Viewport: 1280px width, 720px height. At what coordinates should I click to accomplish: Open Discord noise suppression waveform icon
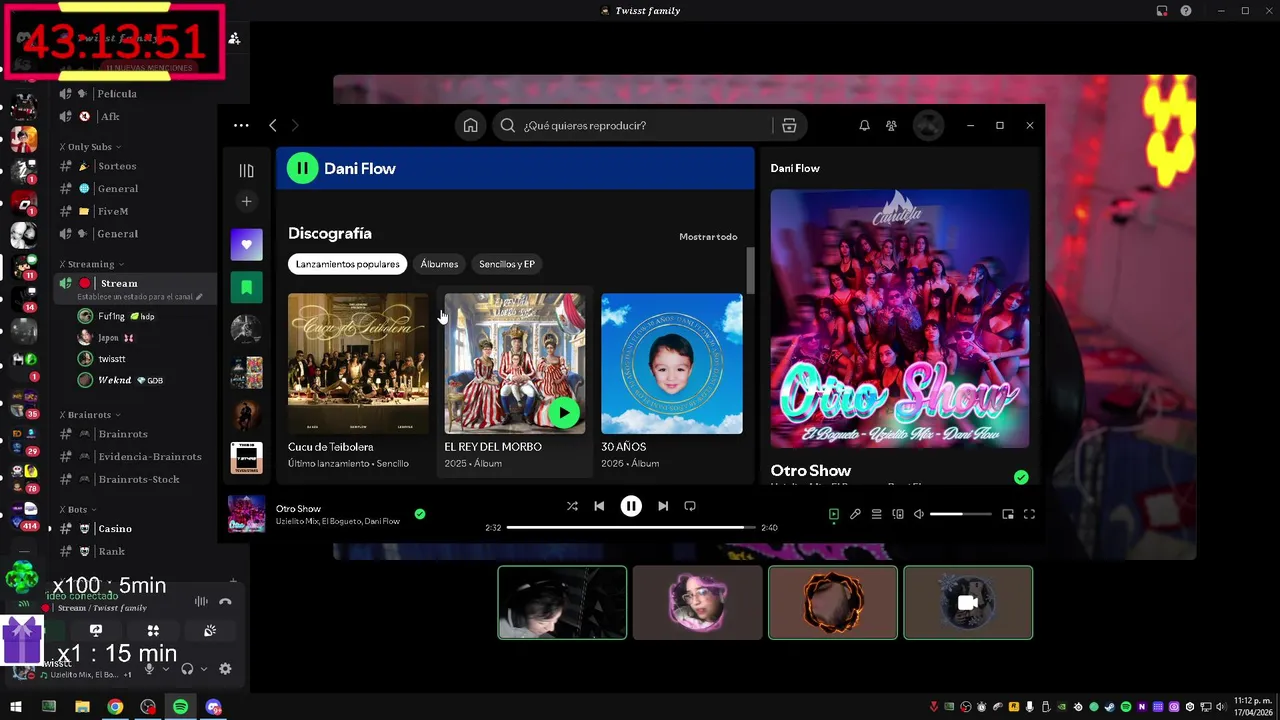(x=201, y=601)
